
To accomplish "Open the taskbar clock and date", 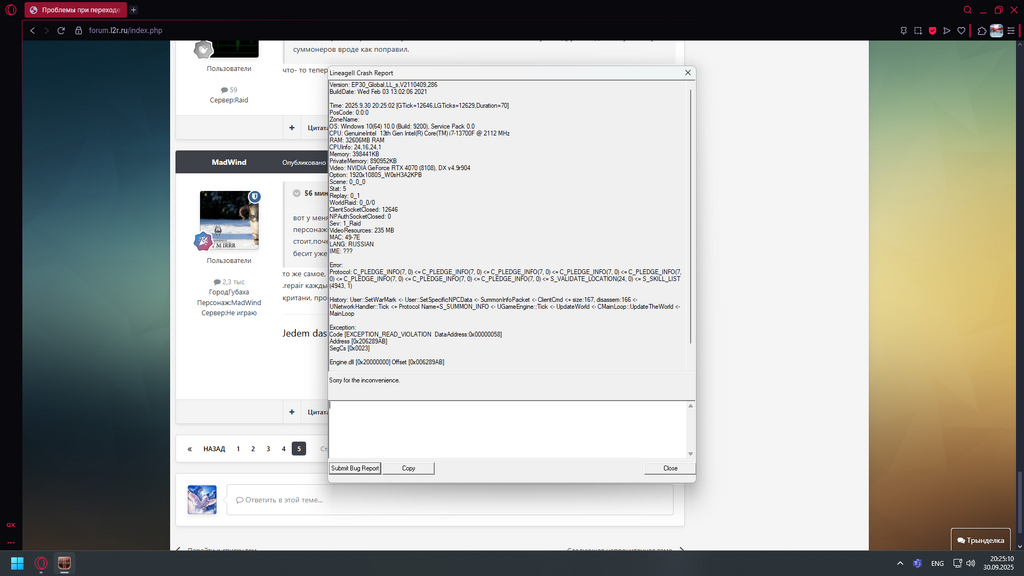I will [1001, 563].
